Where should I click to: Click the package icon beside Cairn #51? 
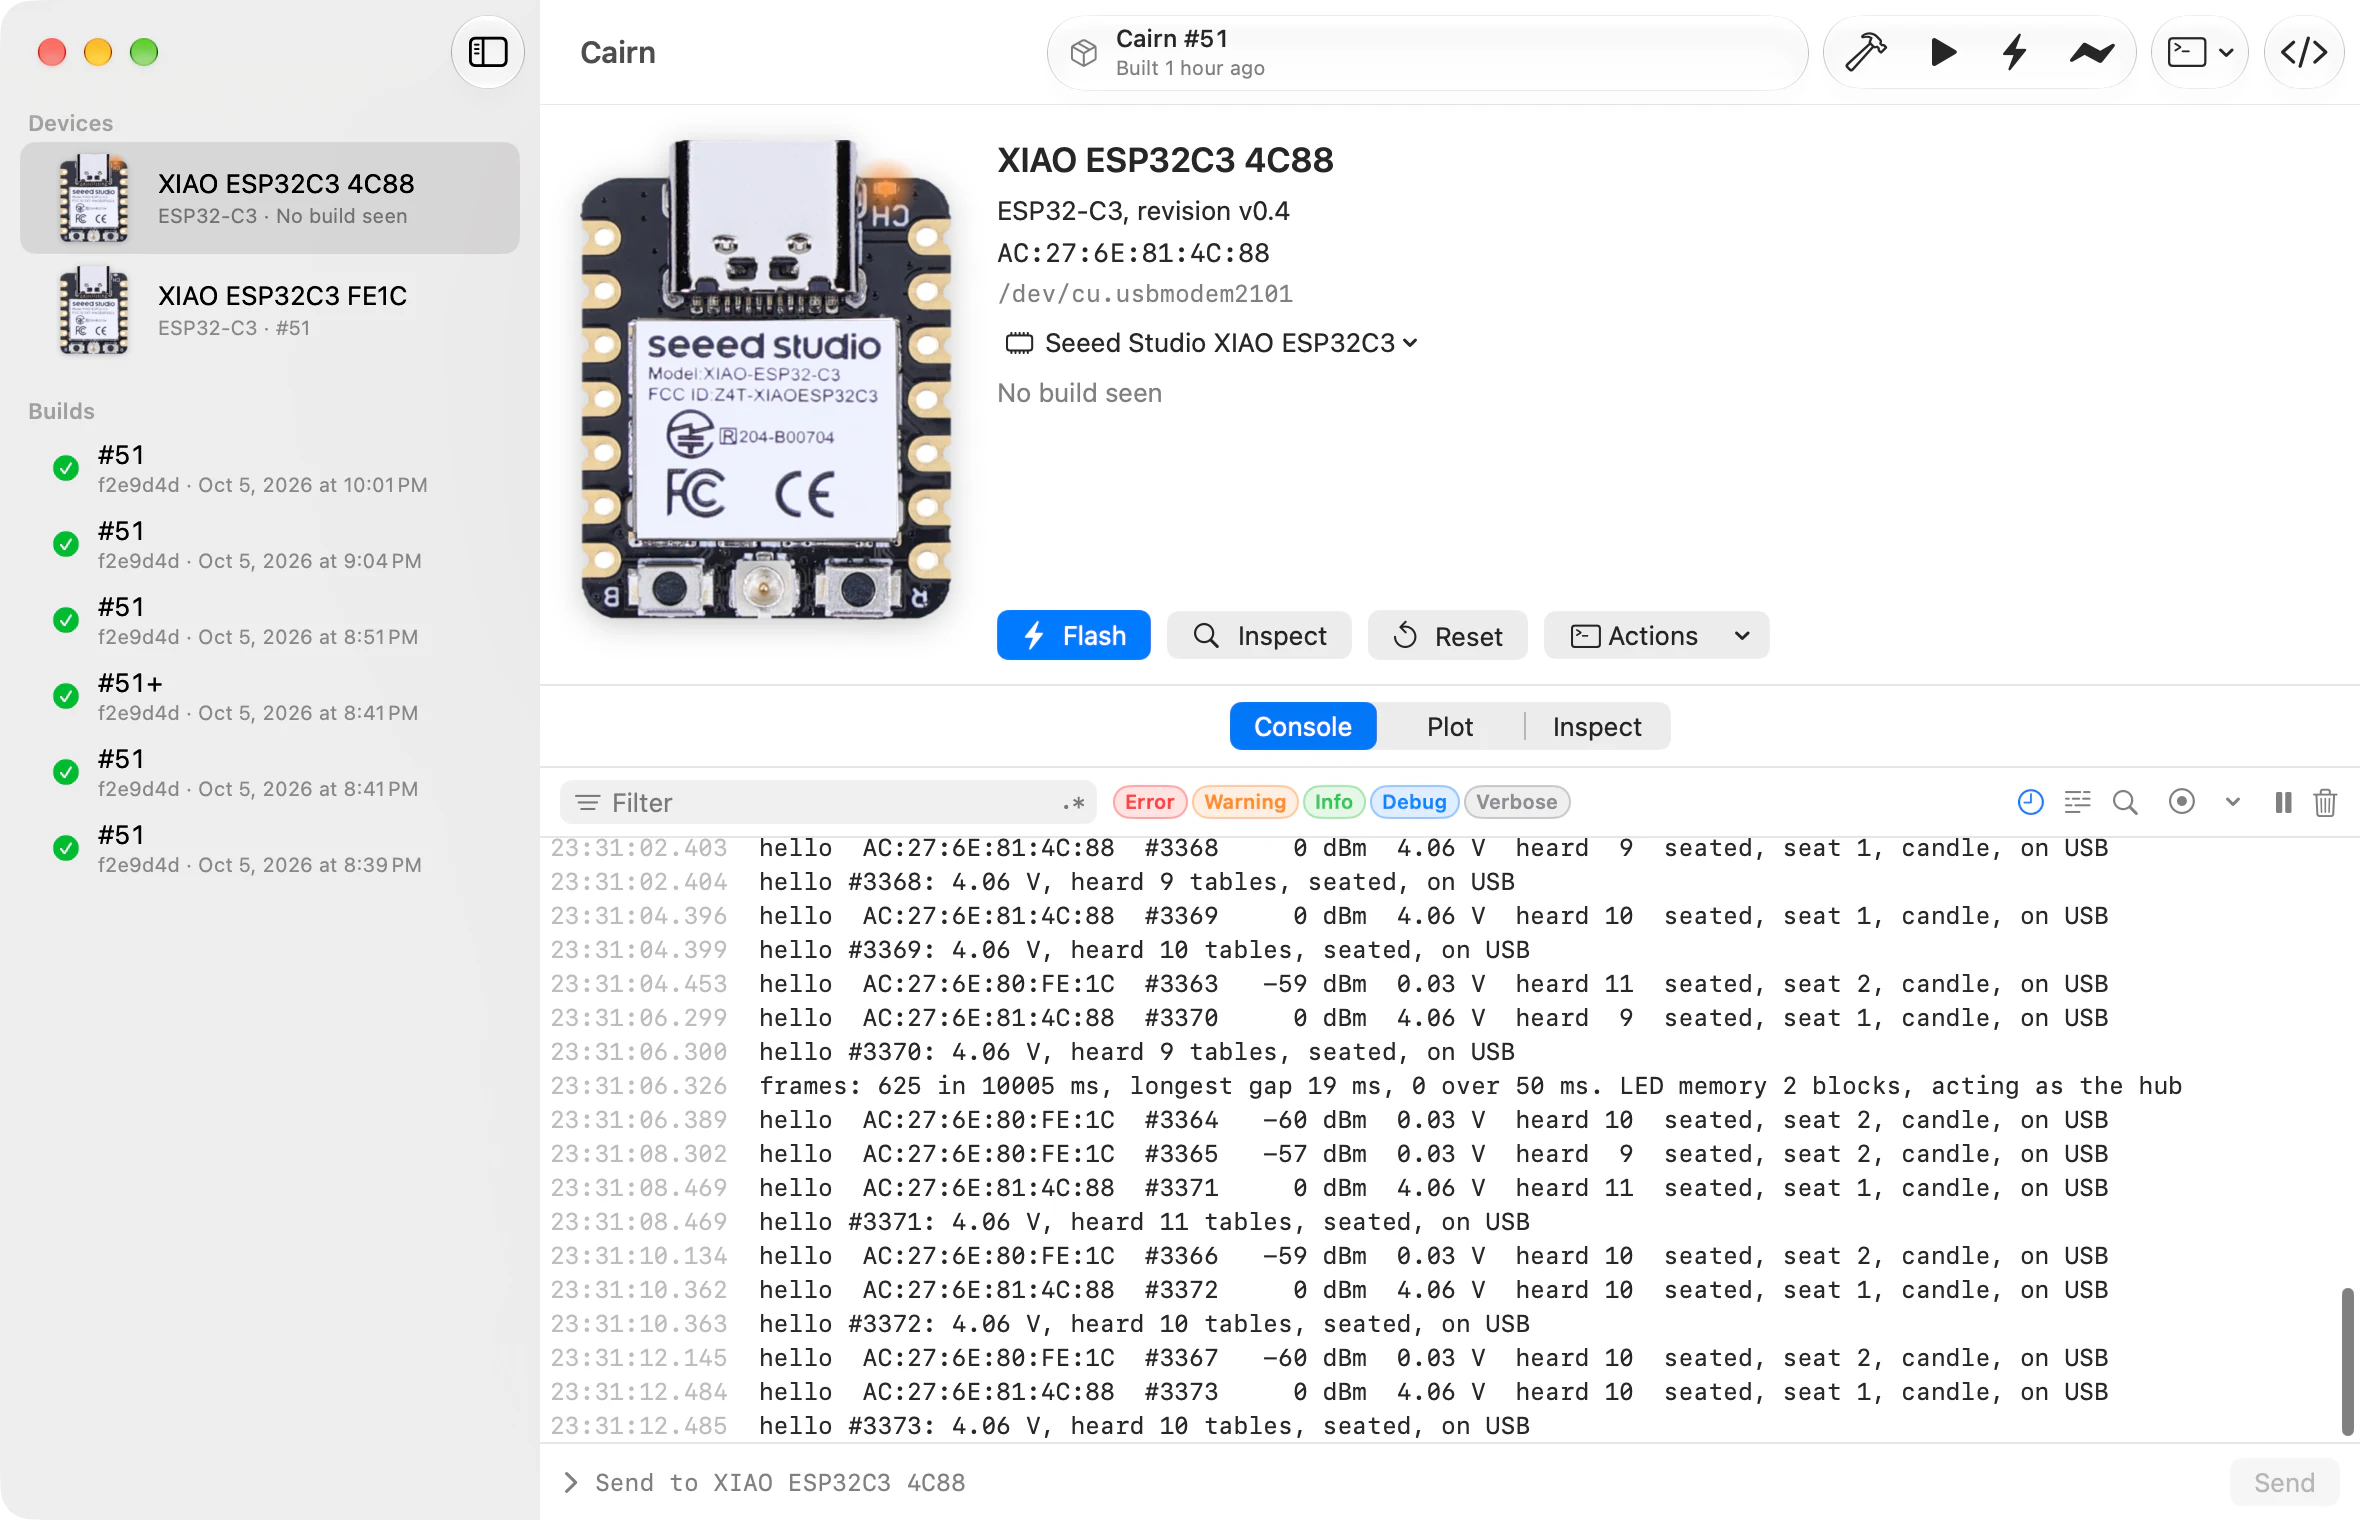pyautogui.click(x=1084, y=53)
